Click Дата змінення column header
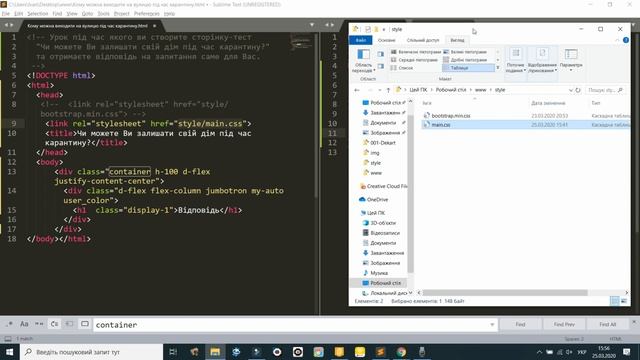 [548, 103]
